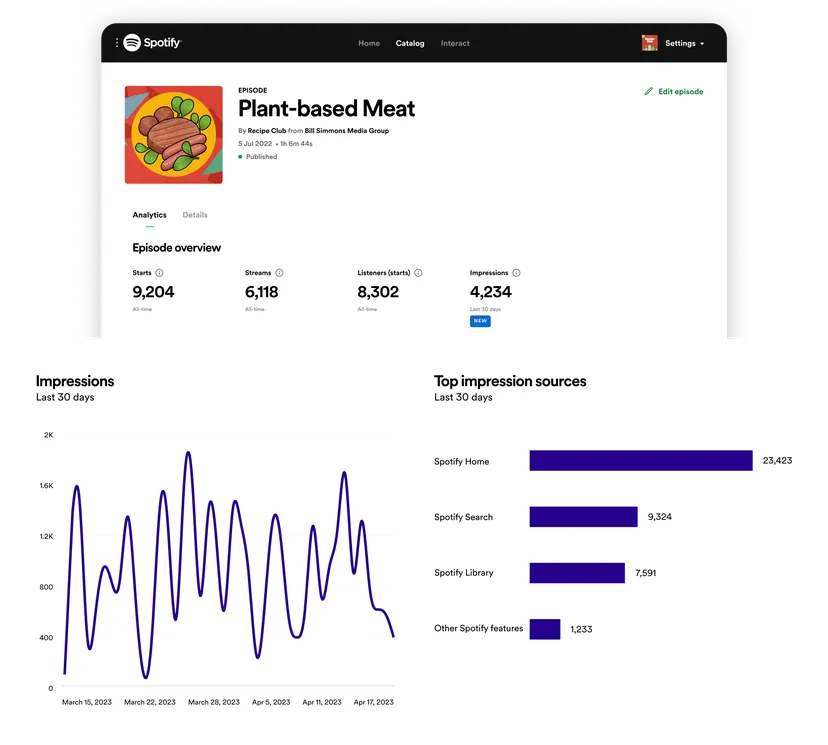Click the 2K label on y-axis
This screenshot has width=828, height=745.
pos(49,435)
